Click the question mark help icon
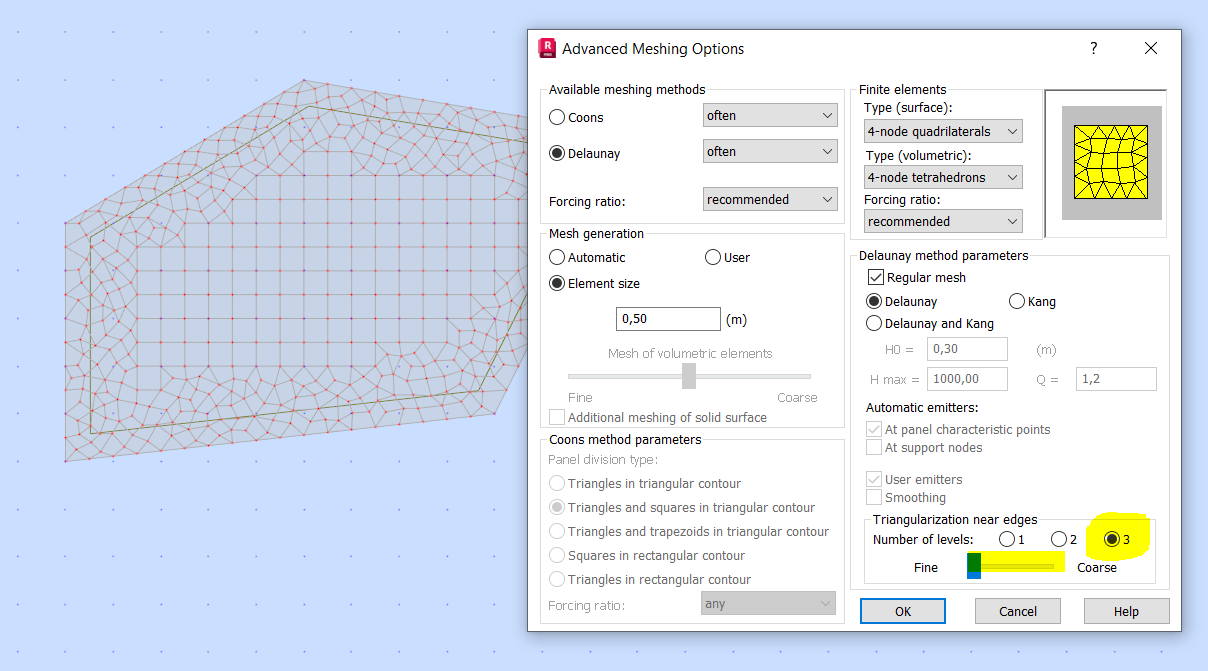 click(1093, 47)
